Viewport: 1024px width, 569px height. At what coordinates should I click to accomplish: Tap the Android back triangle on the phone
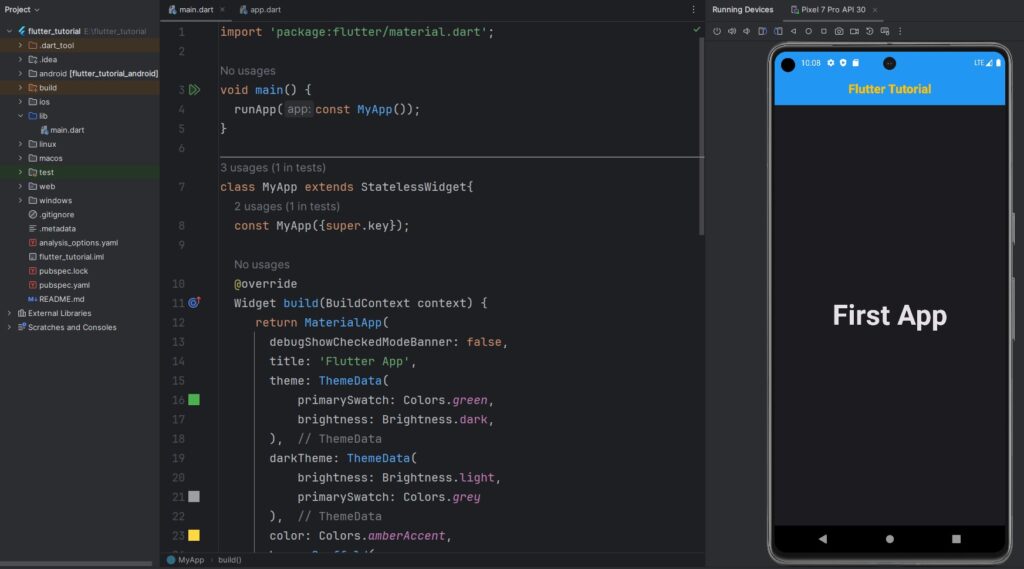(823, 539)
